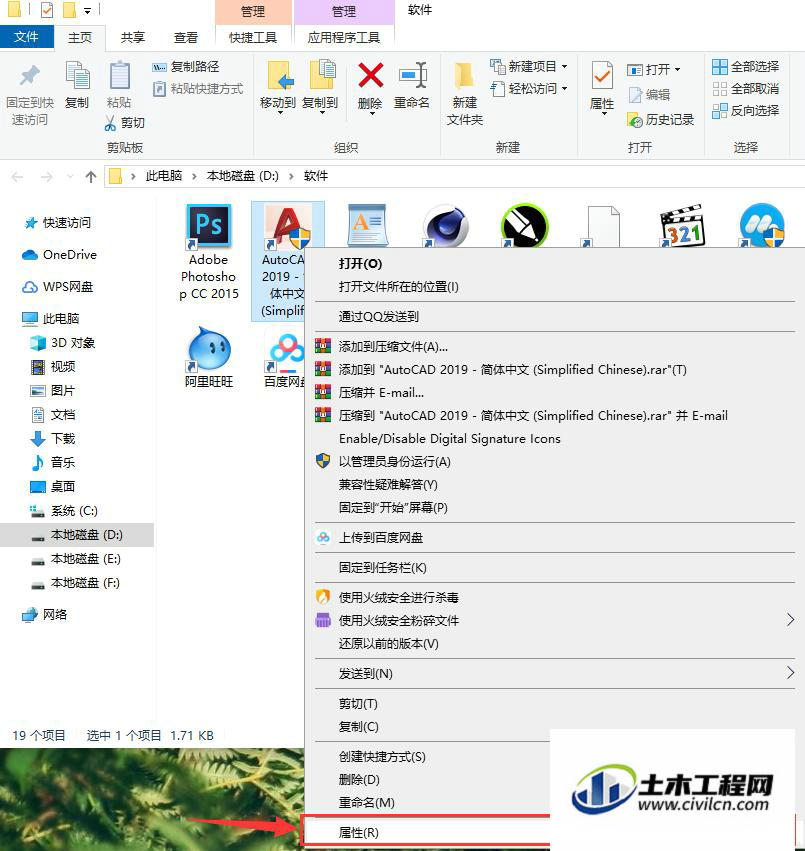Select Local Disk (E:) in sidebar
This screenshot has height=851, width=805.
[x=75, y=559]
